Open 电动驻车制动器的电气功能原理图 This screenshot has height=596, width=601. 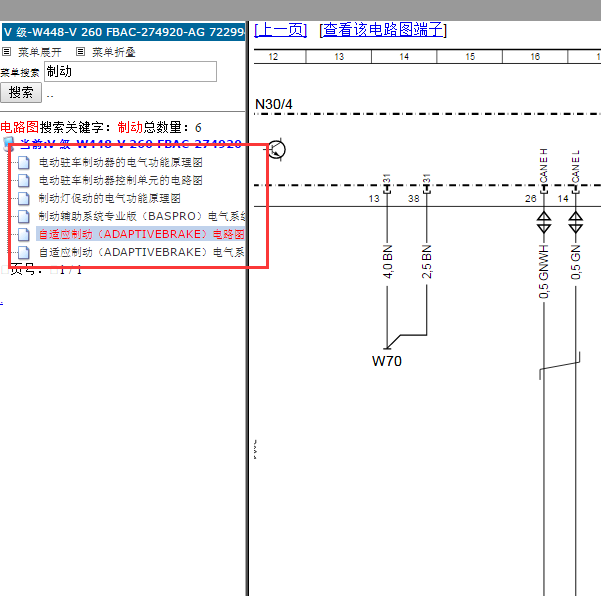(x=120, y=163)
